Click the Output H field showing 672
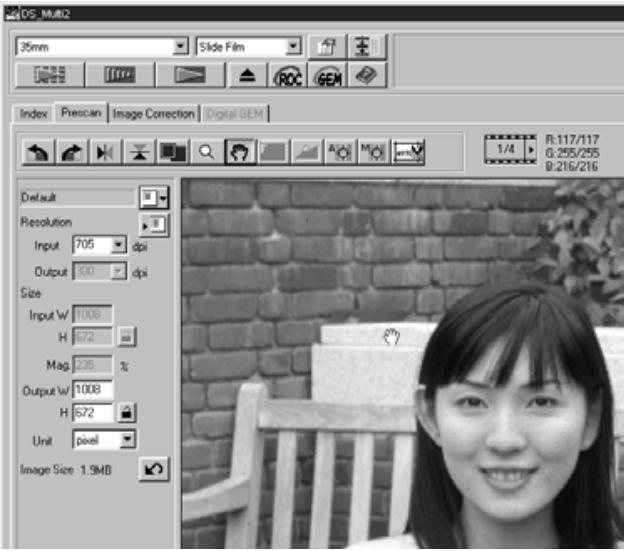 (92, 413)
